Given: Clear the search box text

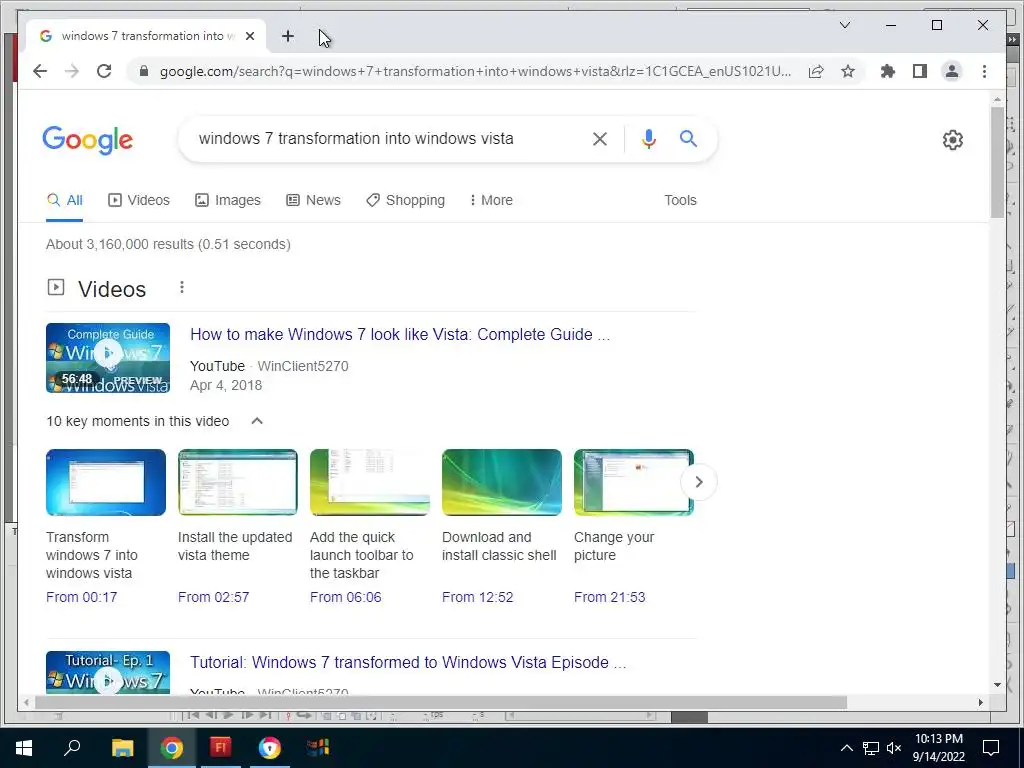Looking at the screenshot, I should coord(600,138).
